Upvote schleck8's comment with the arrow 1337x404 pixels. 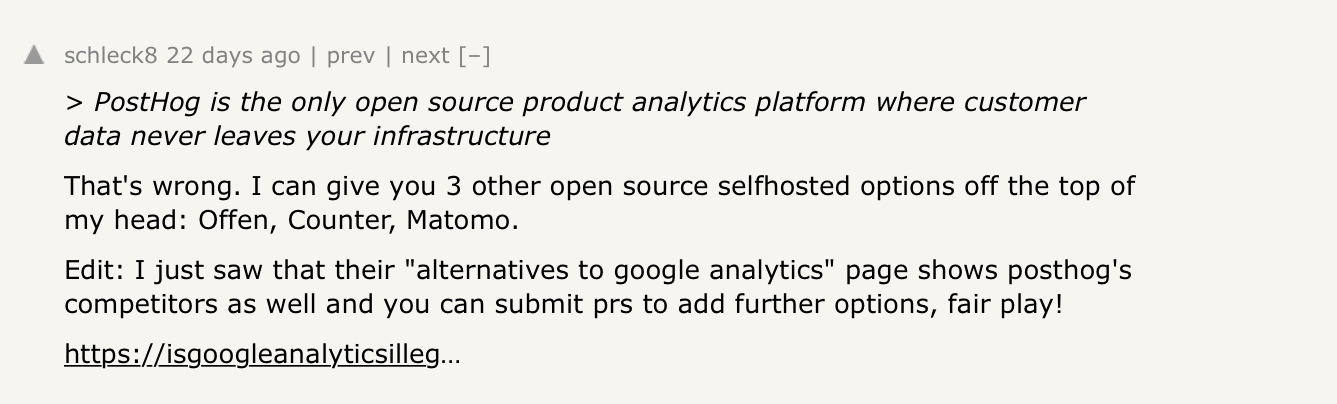[34, 55]
